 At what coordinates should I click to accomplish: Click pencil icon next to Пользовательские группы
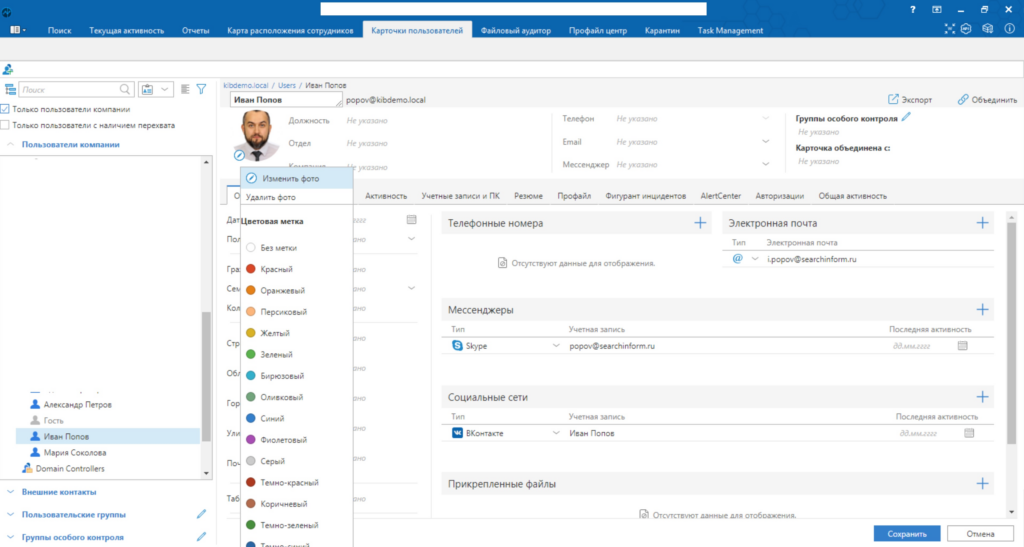(x=201, y=514)
